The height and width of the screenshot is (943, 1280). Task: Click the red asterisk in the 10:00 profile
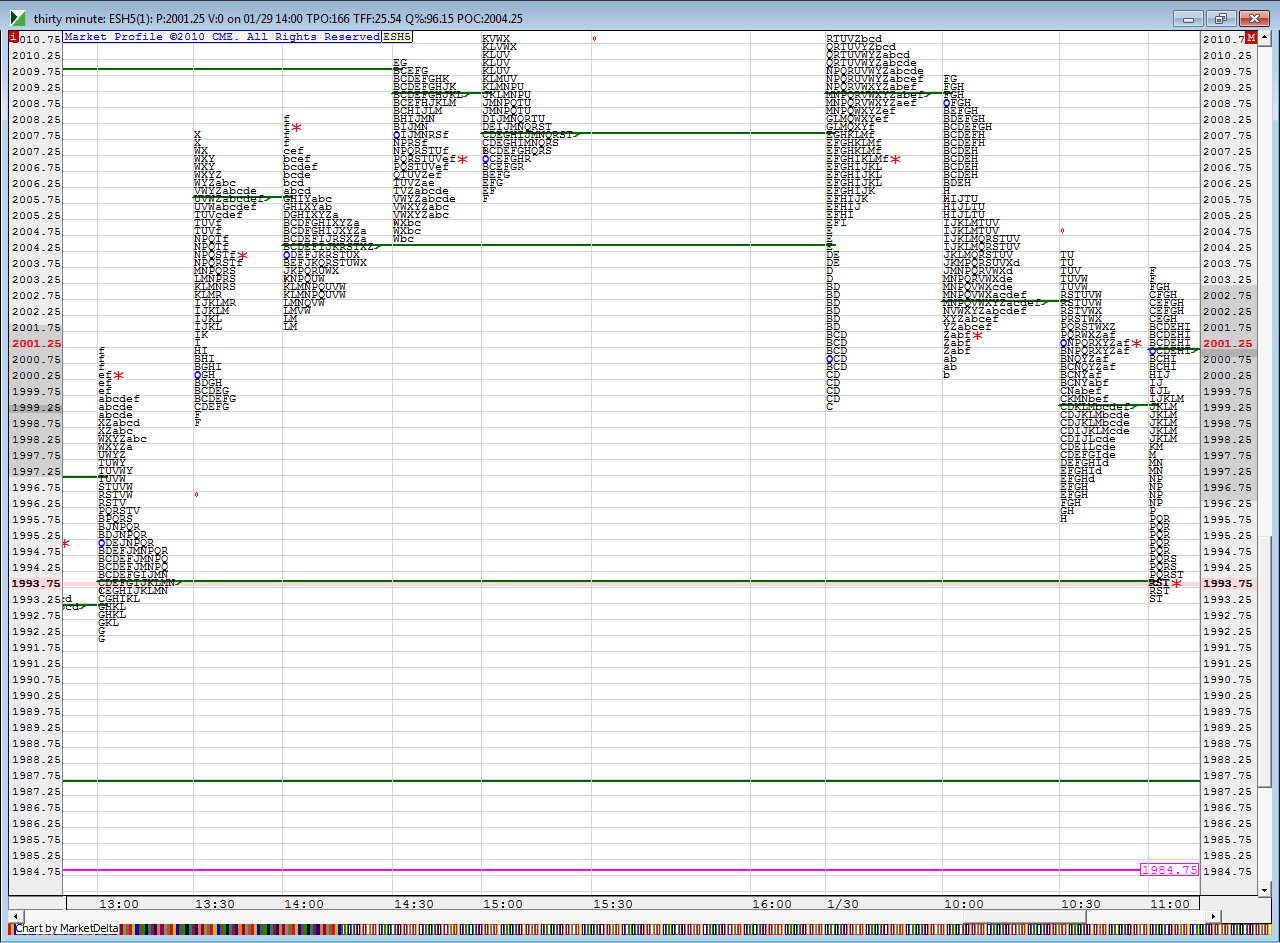point(977,336)
